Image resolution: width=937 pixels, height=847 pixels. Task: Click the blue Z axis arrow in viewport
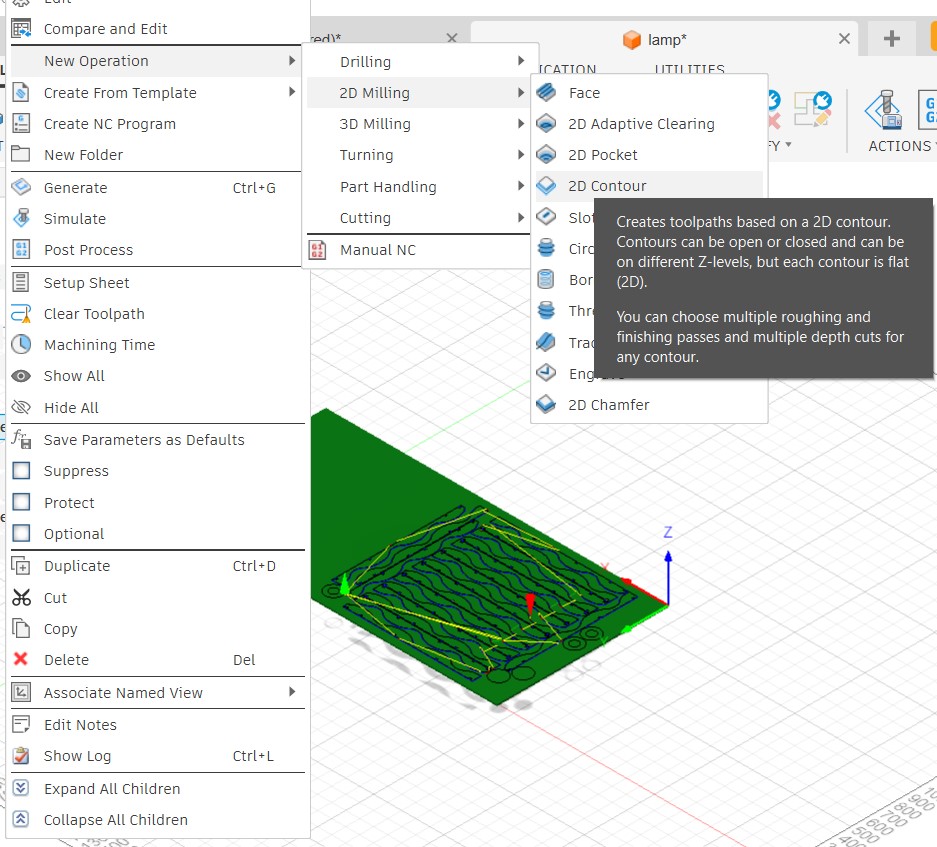click(x=668, y=577)
